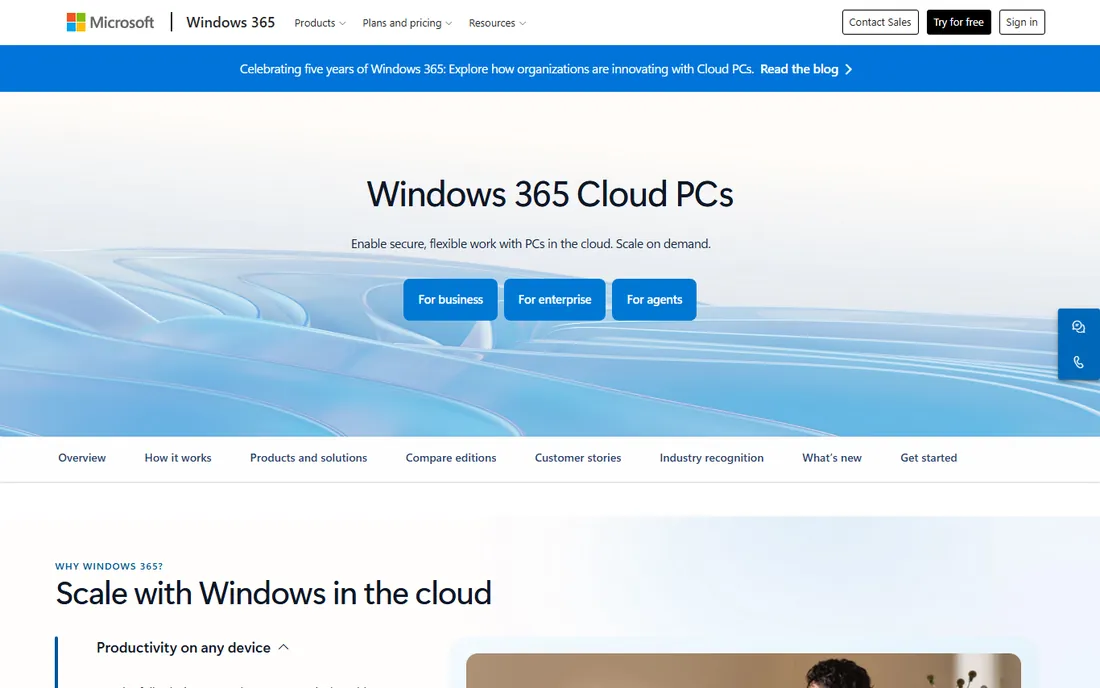This screenshot has height=688, width=1100.
Task: Open Products and solutions tab
Action: coord(308,458)
